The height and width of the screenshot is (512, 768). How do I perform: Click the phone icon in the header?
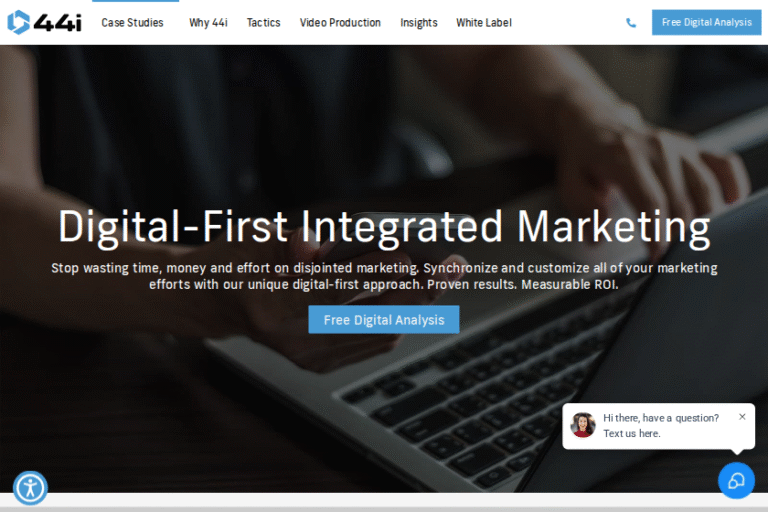pyautogui.click(x=631, y=23)
